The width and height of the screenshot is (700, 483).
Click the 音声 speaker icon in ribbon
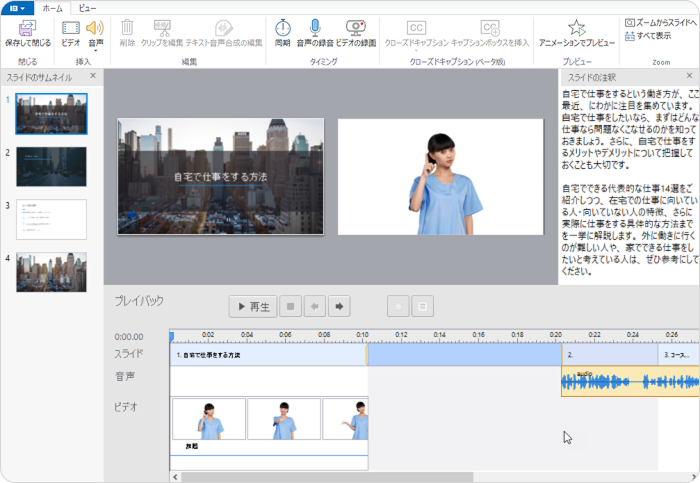tap(95, 28)
